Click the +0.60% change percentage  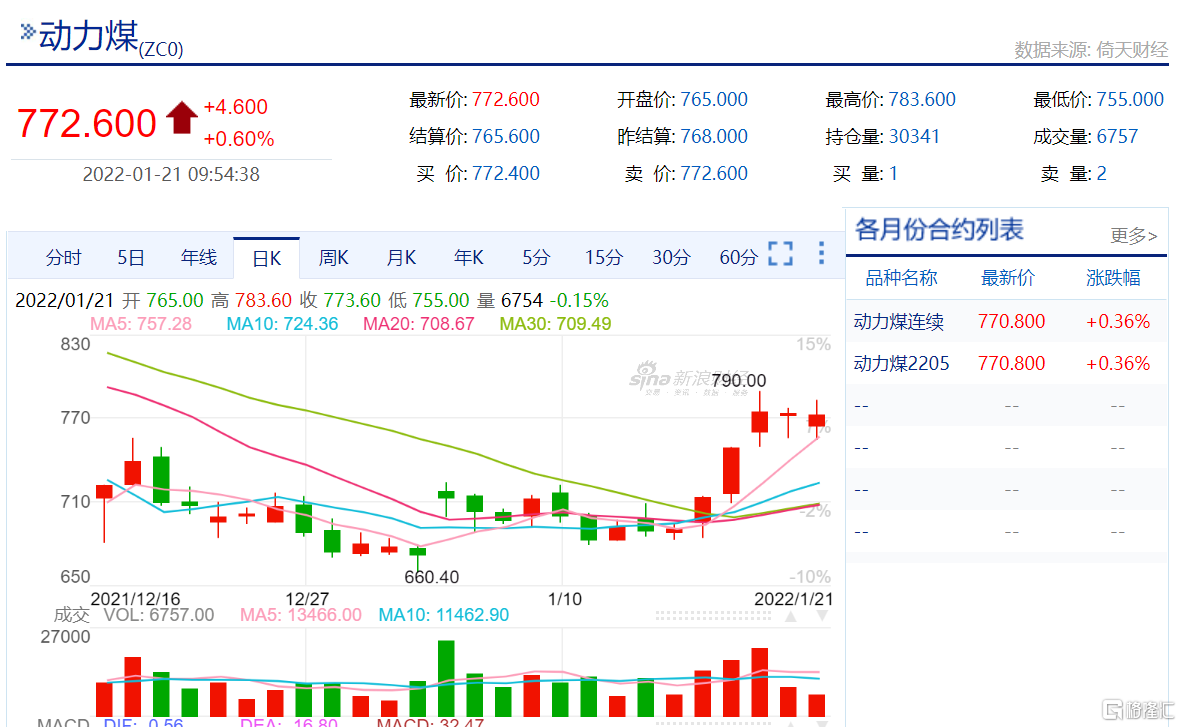(x=239, y=139)
